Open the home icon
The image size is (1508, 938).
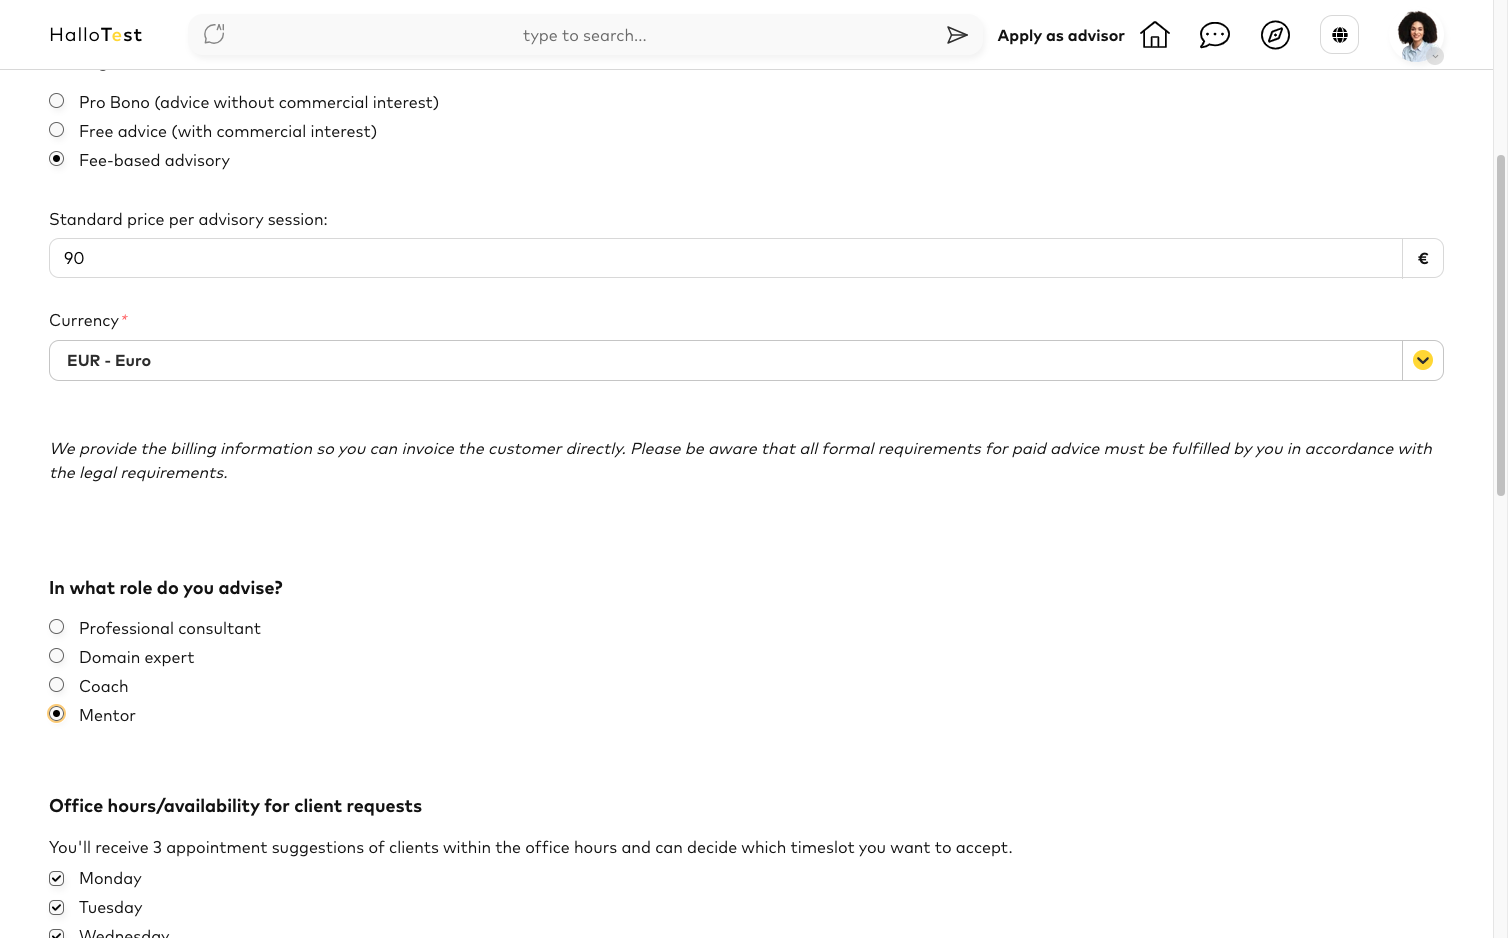click(x=1155, y=35)
